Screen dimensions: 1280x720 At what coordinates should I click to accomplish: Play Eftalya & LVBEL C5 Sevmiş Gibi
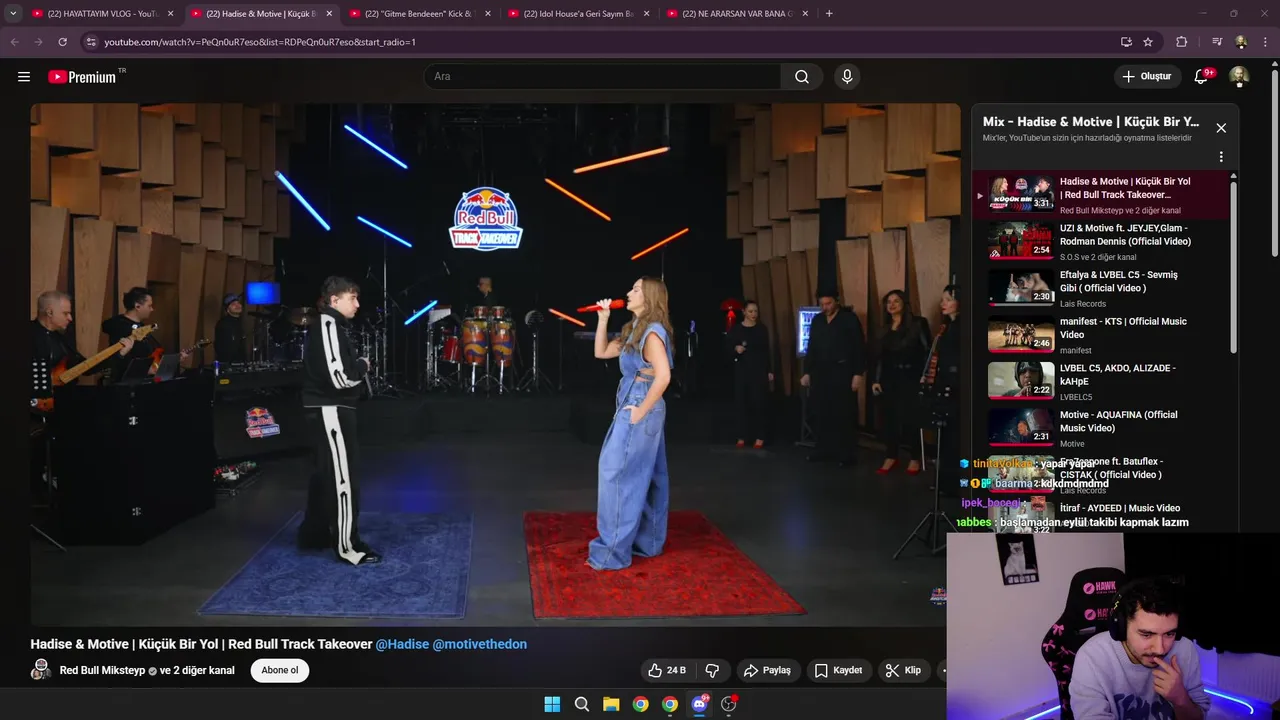pyautogui.click(x=1100, y=288)
